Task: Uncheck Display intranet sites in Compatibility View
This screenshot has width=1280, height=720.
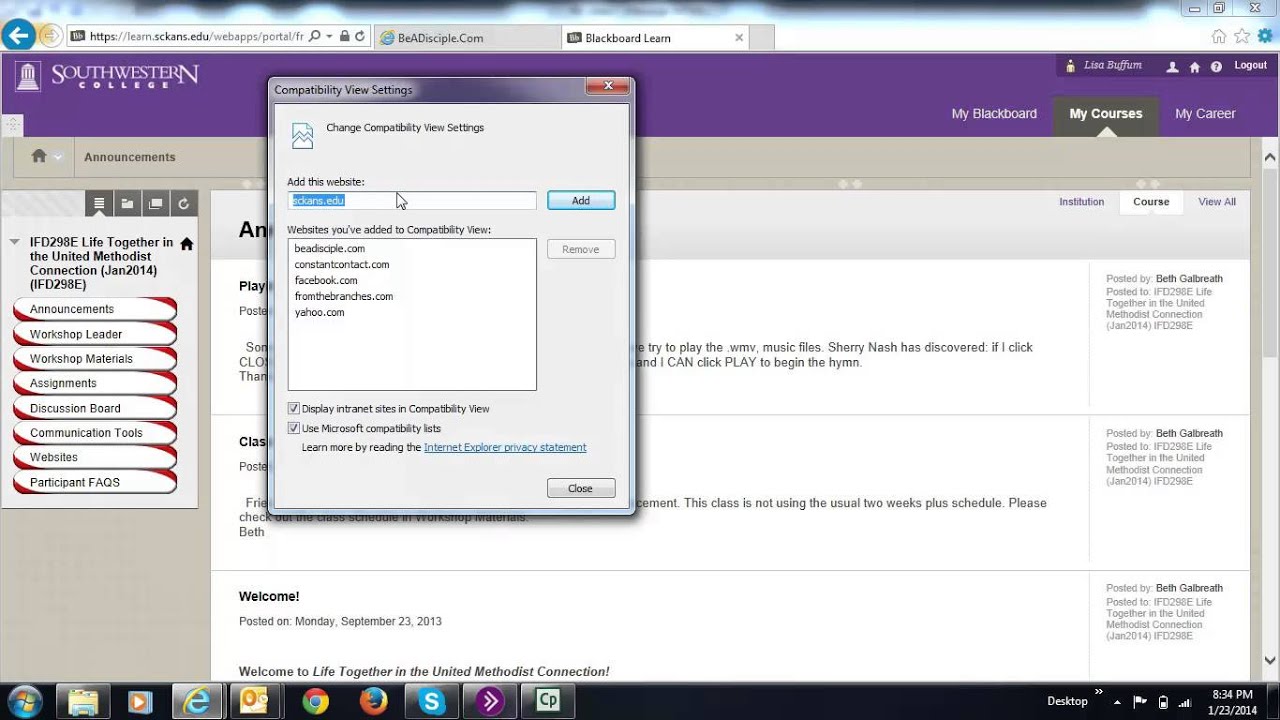Action: coord(294,409)
